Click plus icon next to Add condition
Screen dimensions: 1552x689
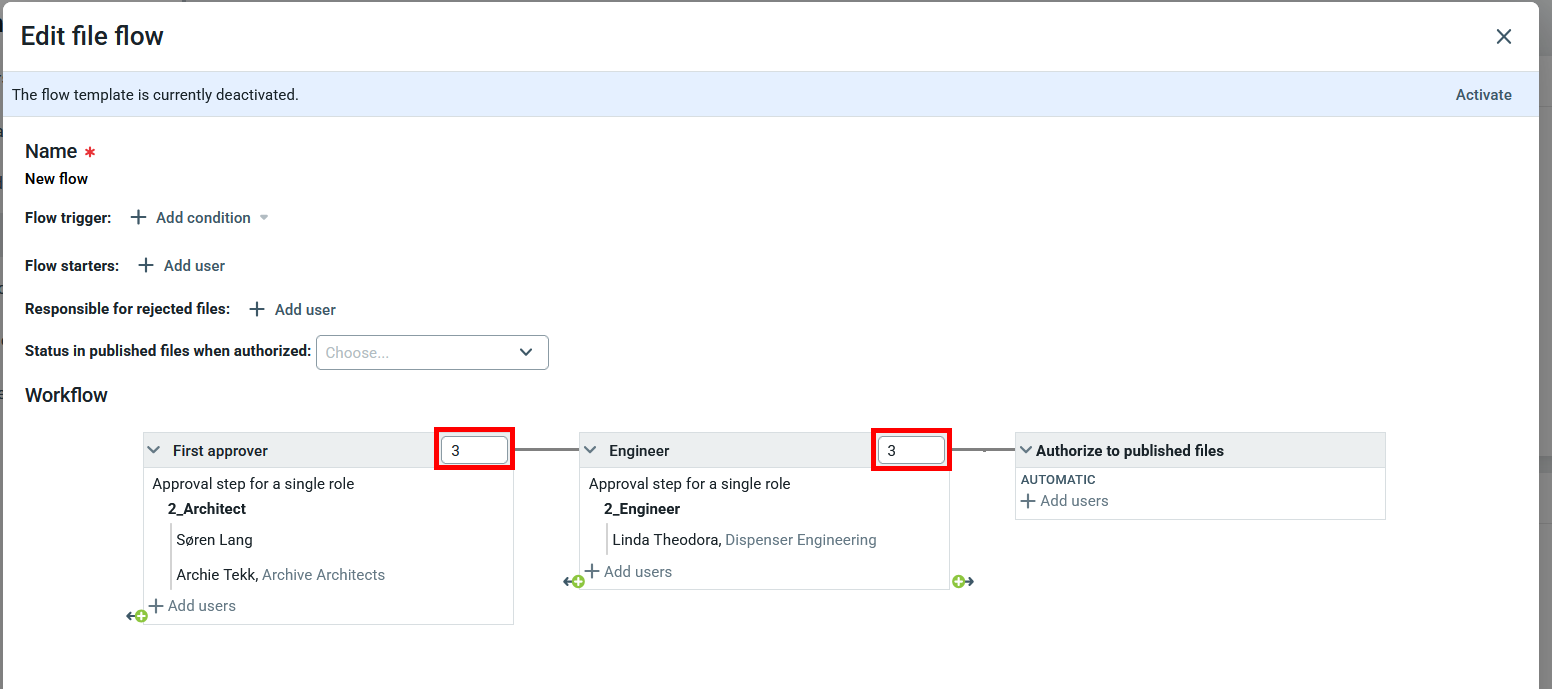pos(139,218)
